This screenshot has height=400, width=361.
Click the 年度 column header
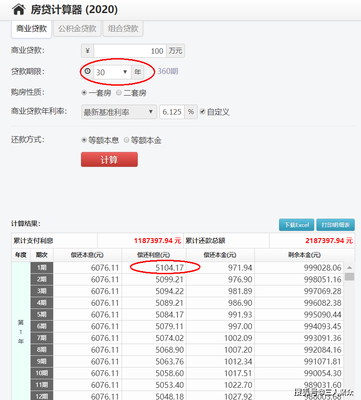(21, 255)
